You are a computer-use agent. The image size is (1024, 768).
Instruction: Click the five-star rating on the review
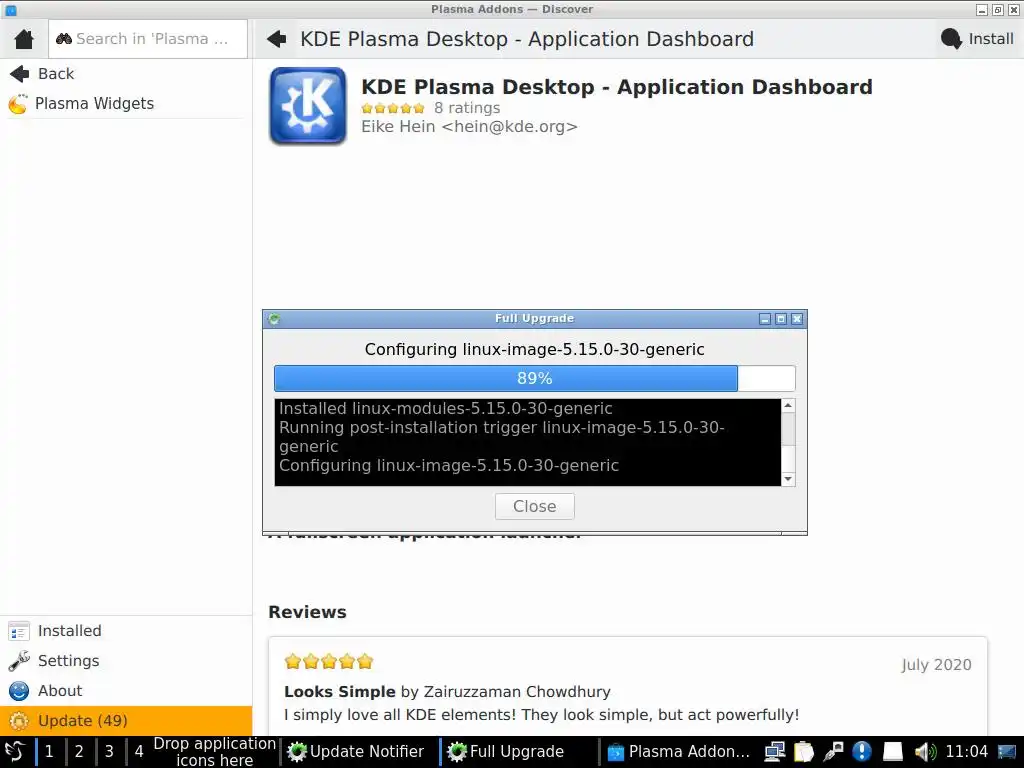tap(328, 662)
